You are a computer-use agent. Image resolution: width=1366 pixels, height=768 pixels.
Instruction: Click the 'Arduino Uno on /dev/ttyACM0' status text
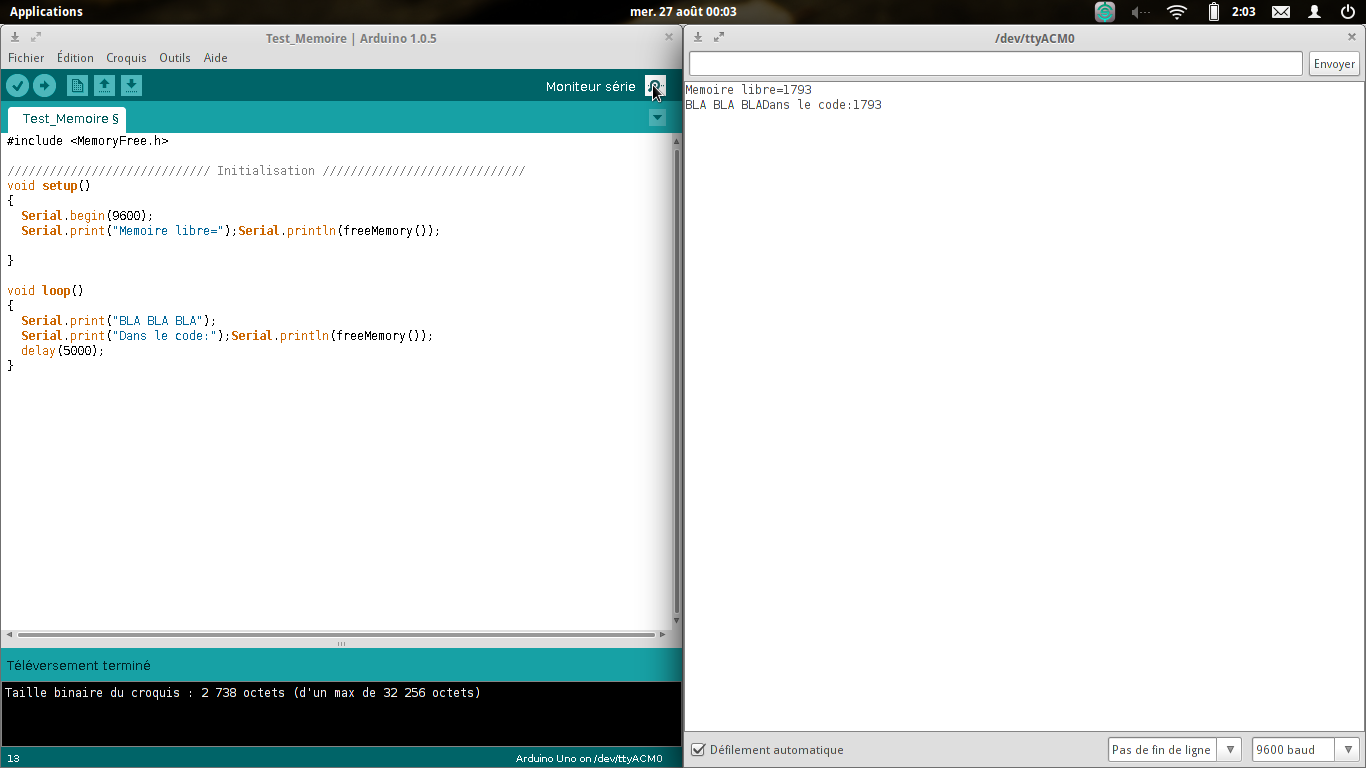click(x=589, y=758)
